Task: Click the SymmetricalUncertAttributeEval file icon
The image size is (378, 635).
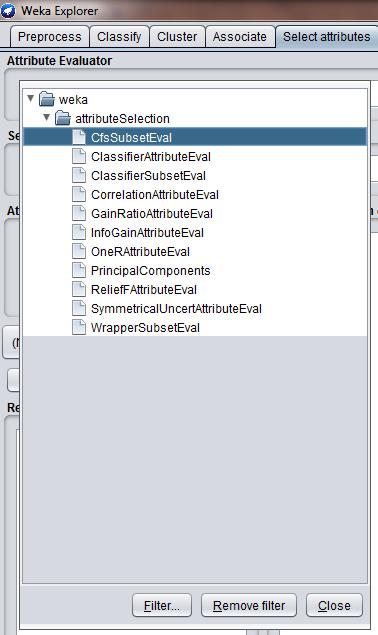Action: point(79,309)
